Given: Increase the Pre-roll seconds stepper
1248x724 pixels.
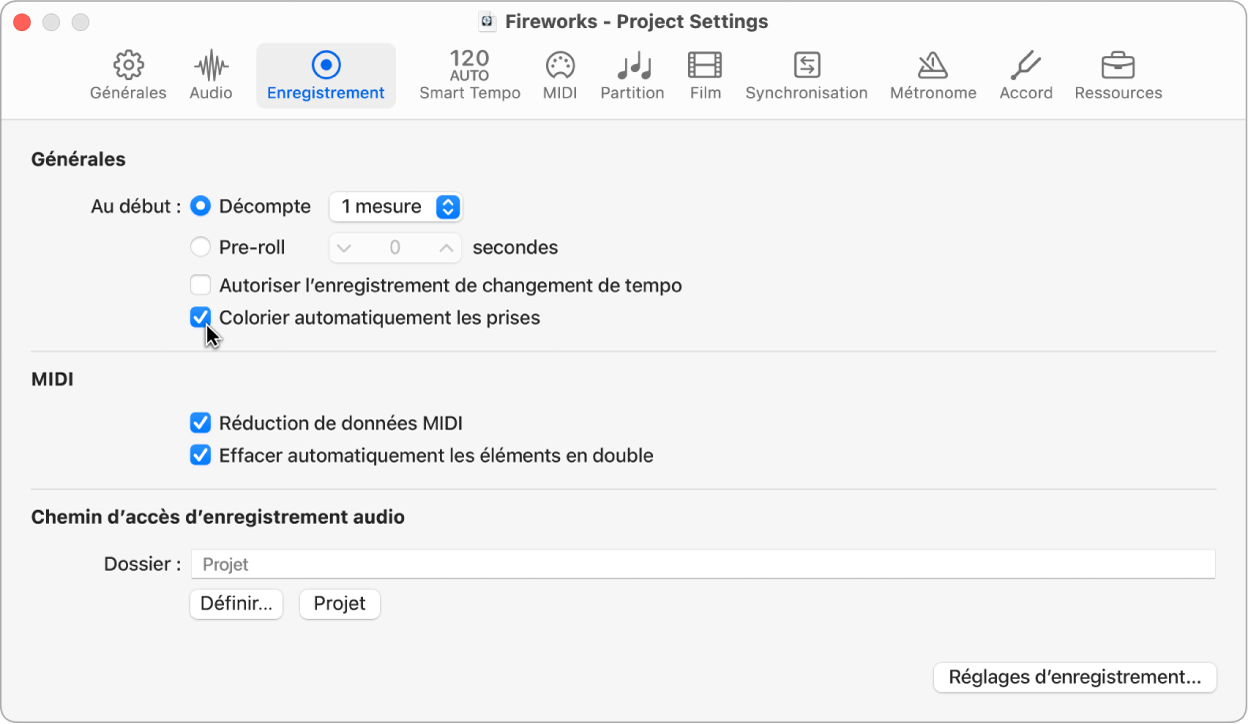Looking at the screenshot, I should click(445, 247).
